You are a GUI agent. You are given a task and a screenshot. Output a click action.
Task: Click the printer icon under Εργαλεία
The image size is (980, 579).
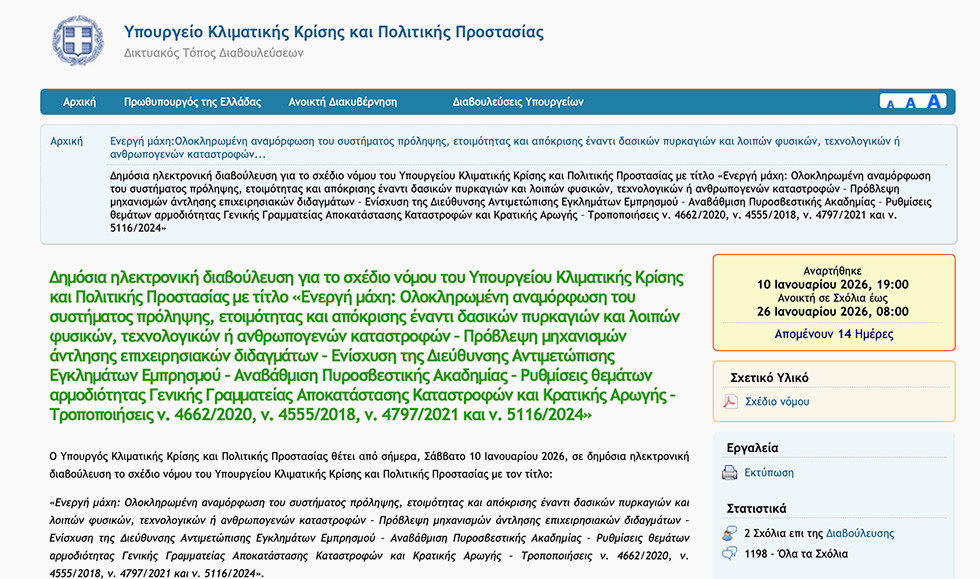tap(730, 473)
